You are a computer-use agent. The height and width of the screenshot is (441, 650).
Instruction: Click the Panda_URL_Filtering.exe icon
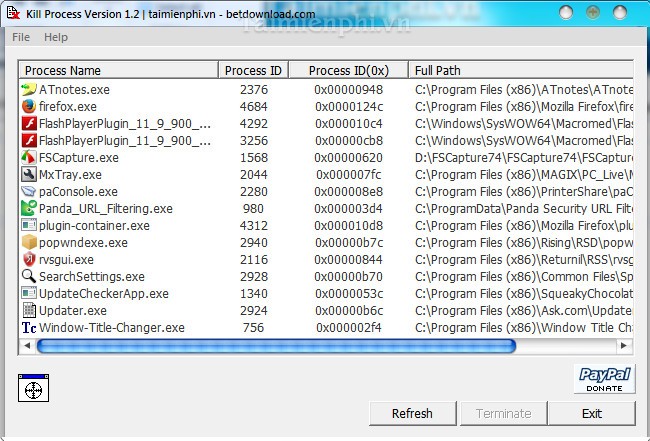[x=29, y=209]
